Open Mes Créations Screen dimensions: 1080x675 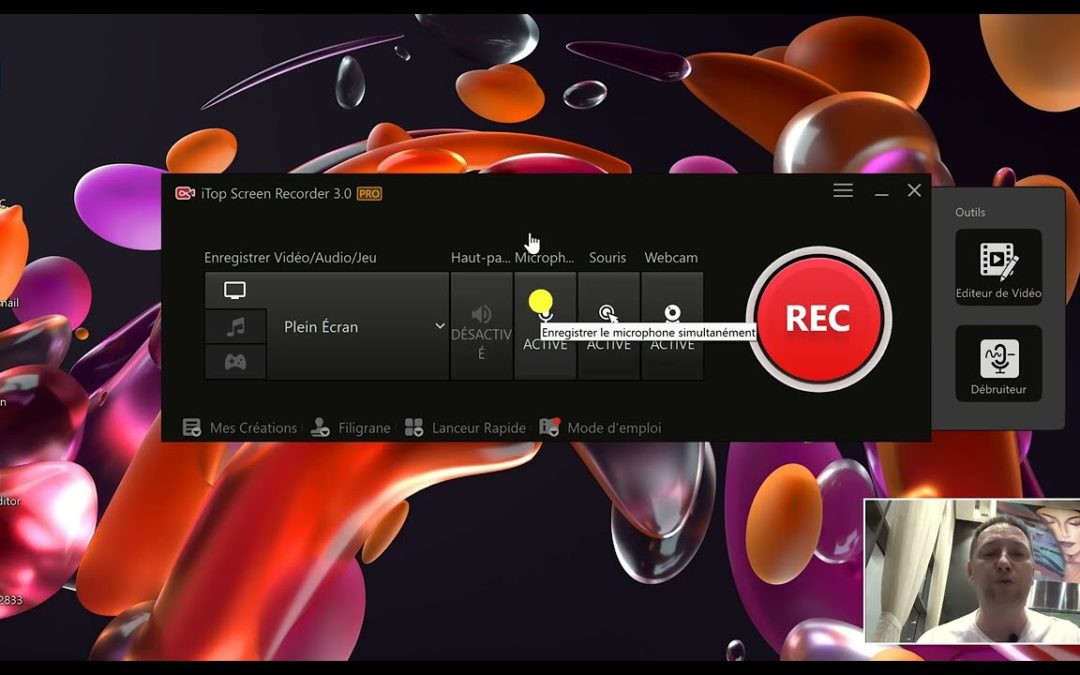coord(239,428)
